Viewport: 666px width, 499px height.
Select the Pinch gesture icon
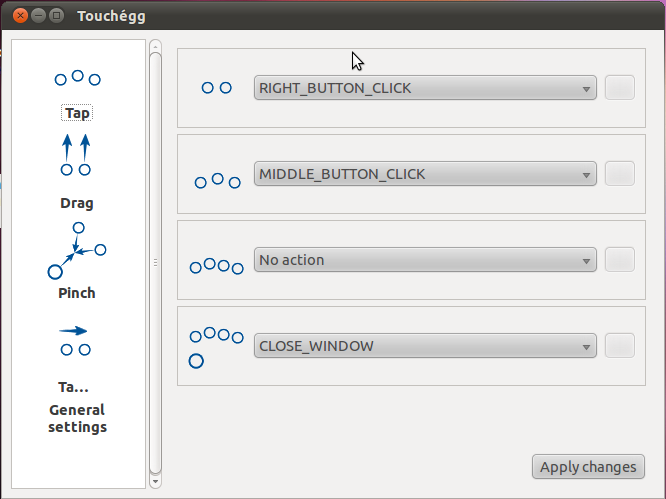tap(77, 251)
